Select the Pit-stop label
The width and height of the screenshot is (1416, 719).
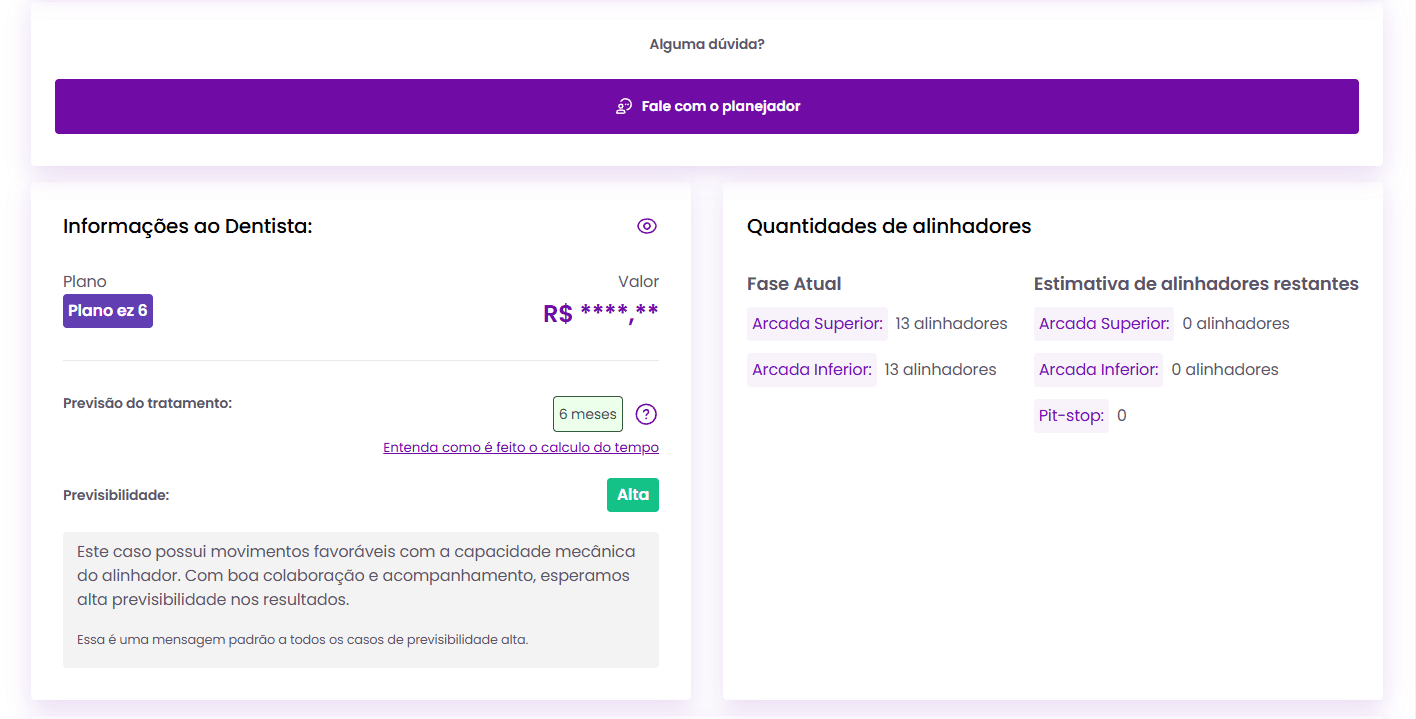[1070, 415]
